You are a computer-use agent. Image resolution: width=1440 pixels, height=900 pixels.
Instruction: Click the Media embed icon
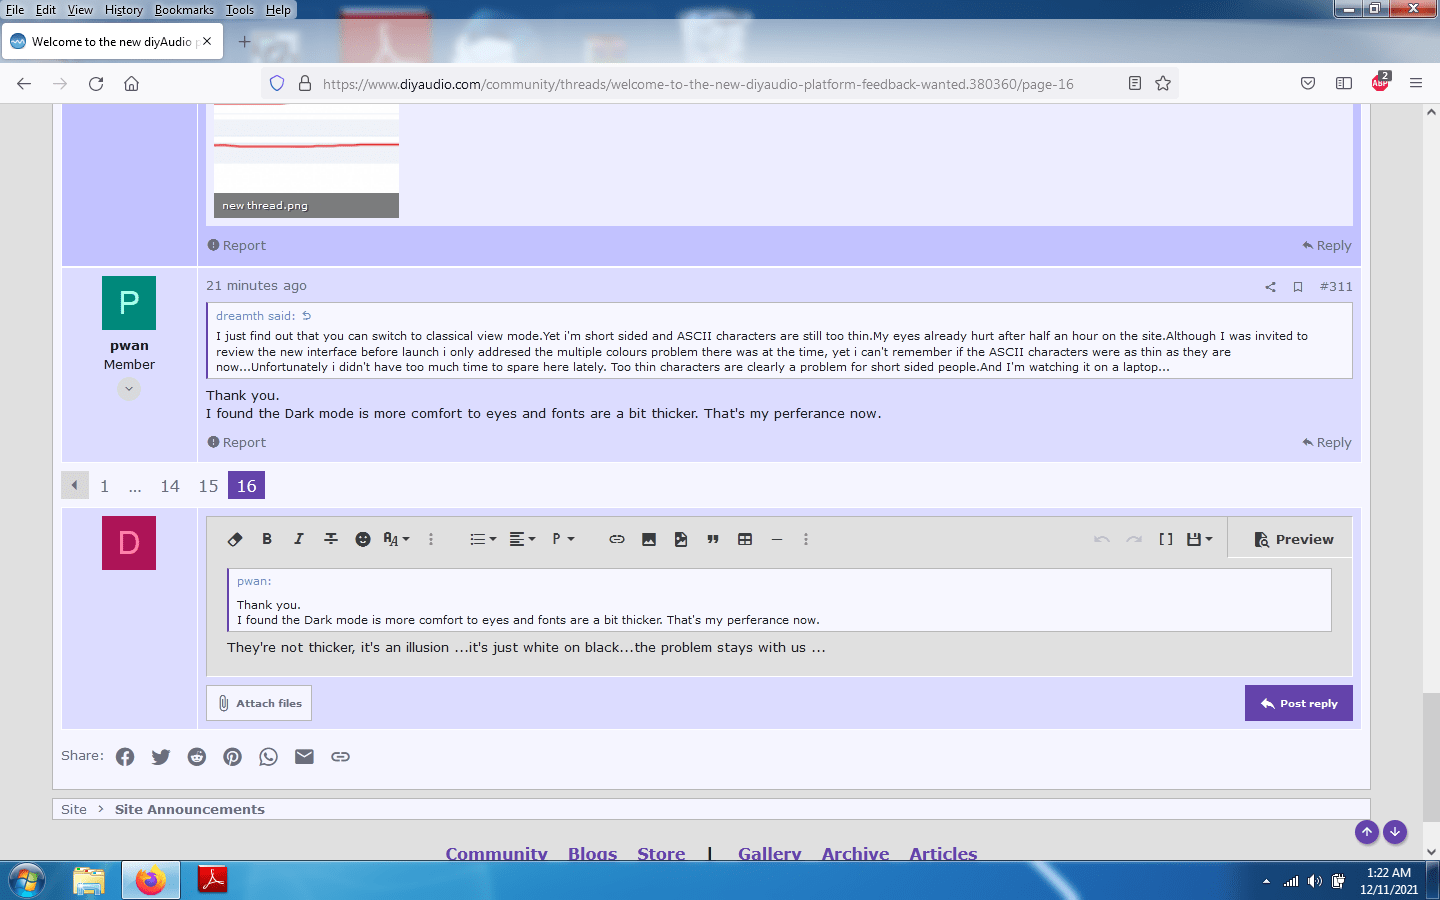(x=681, y=539)
